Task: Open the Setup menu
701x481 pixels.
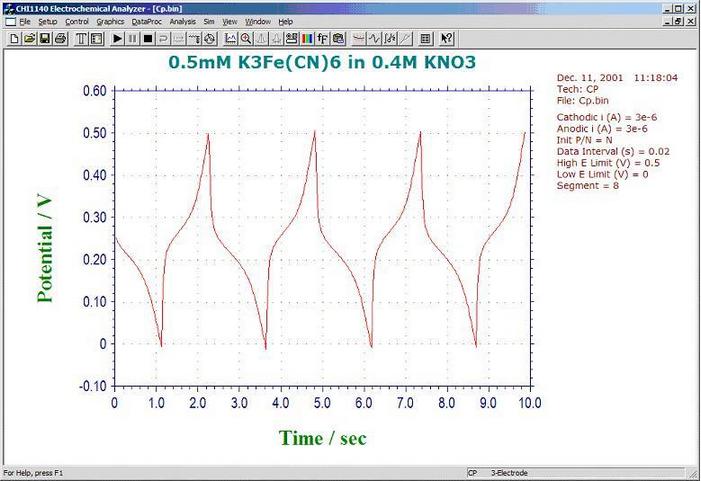Action: [47, 21]
